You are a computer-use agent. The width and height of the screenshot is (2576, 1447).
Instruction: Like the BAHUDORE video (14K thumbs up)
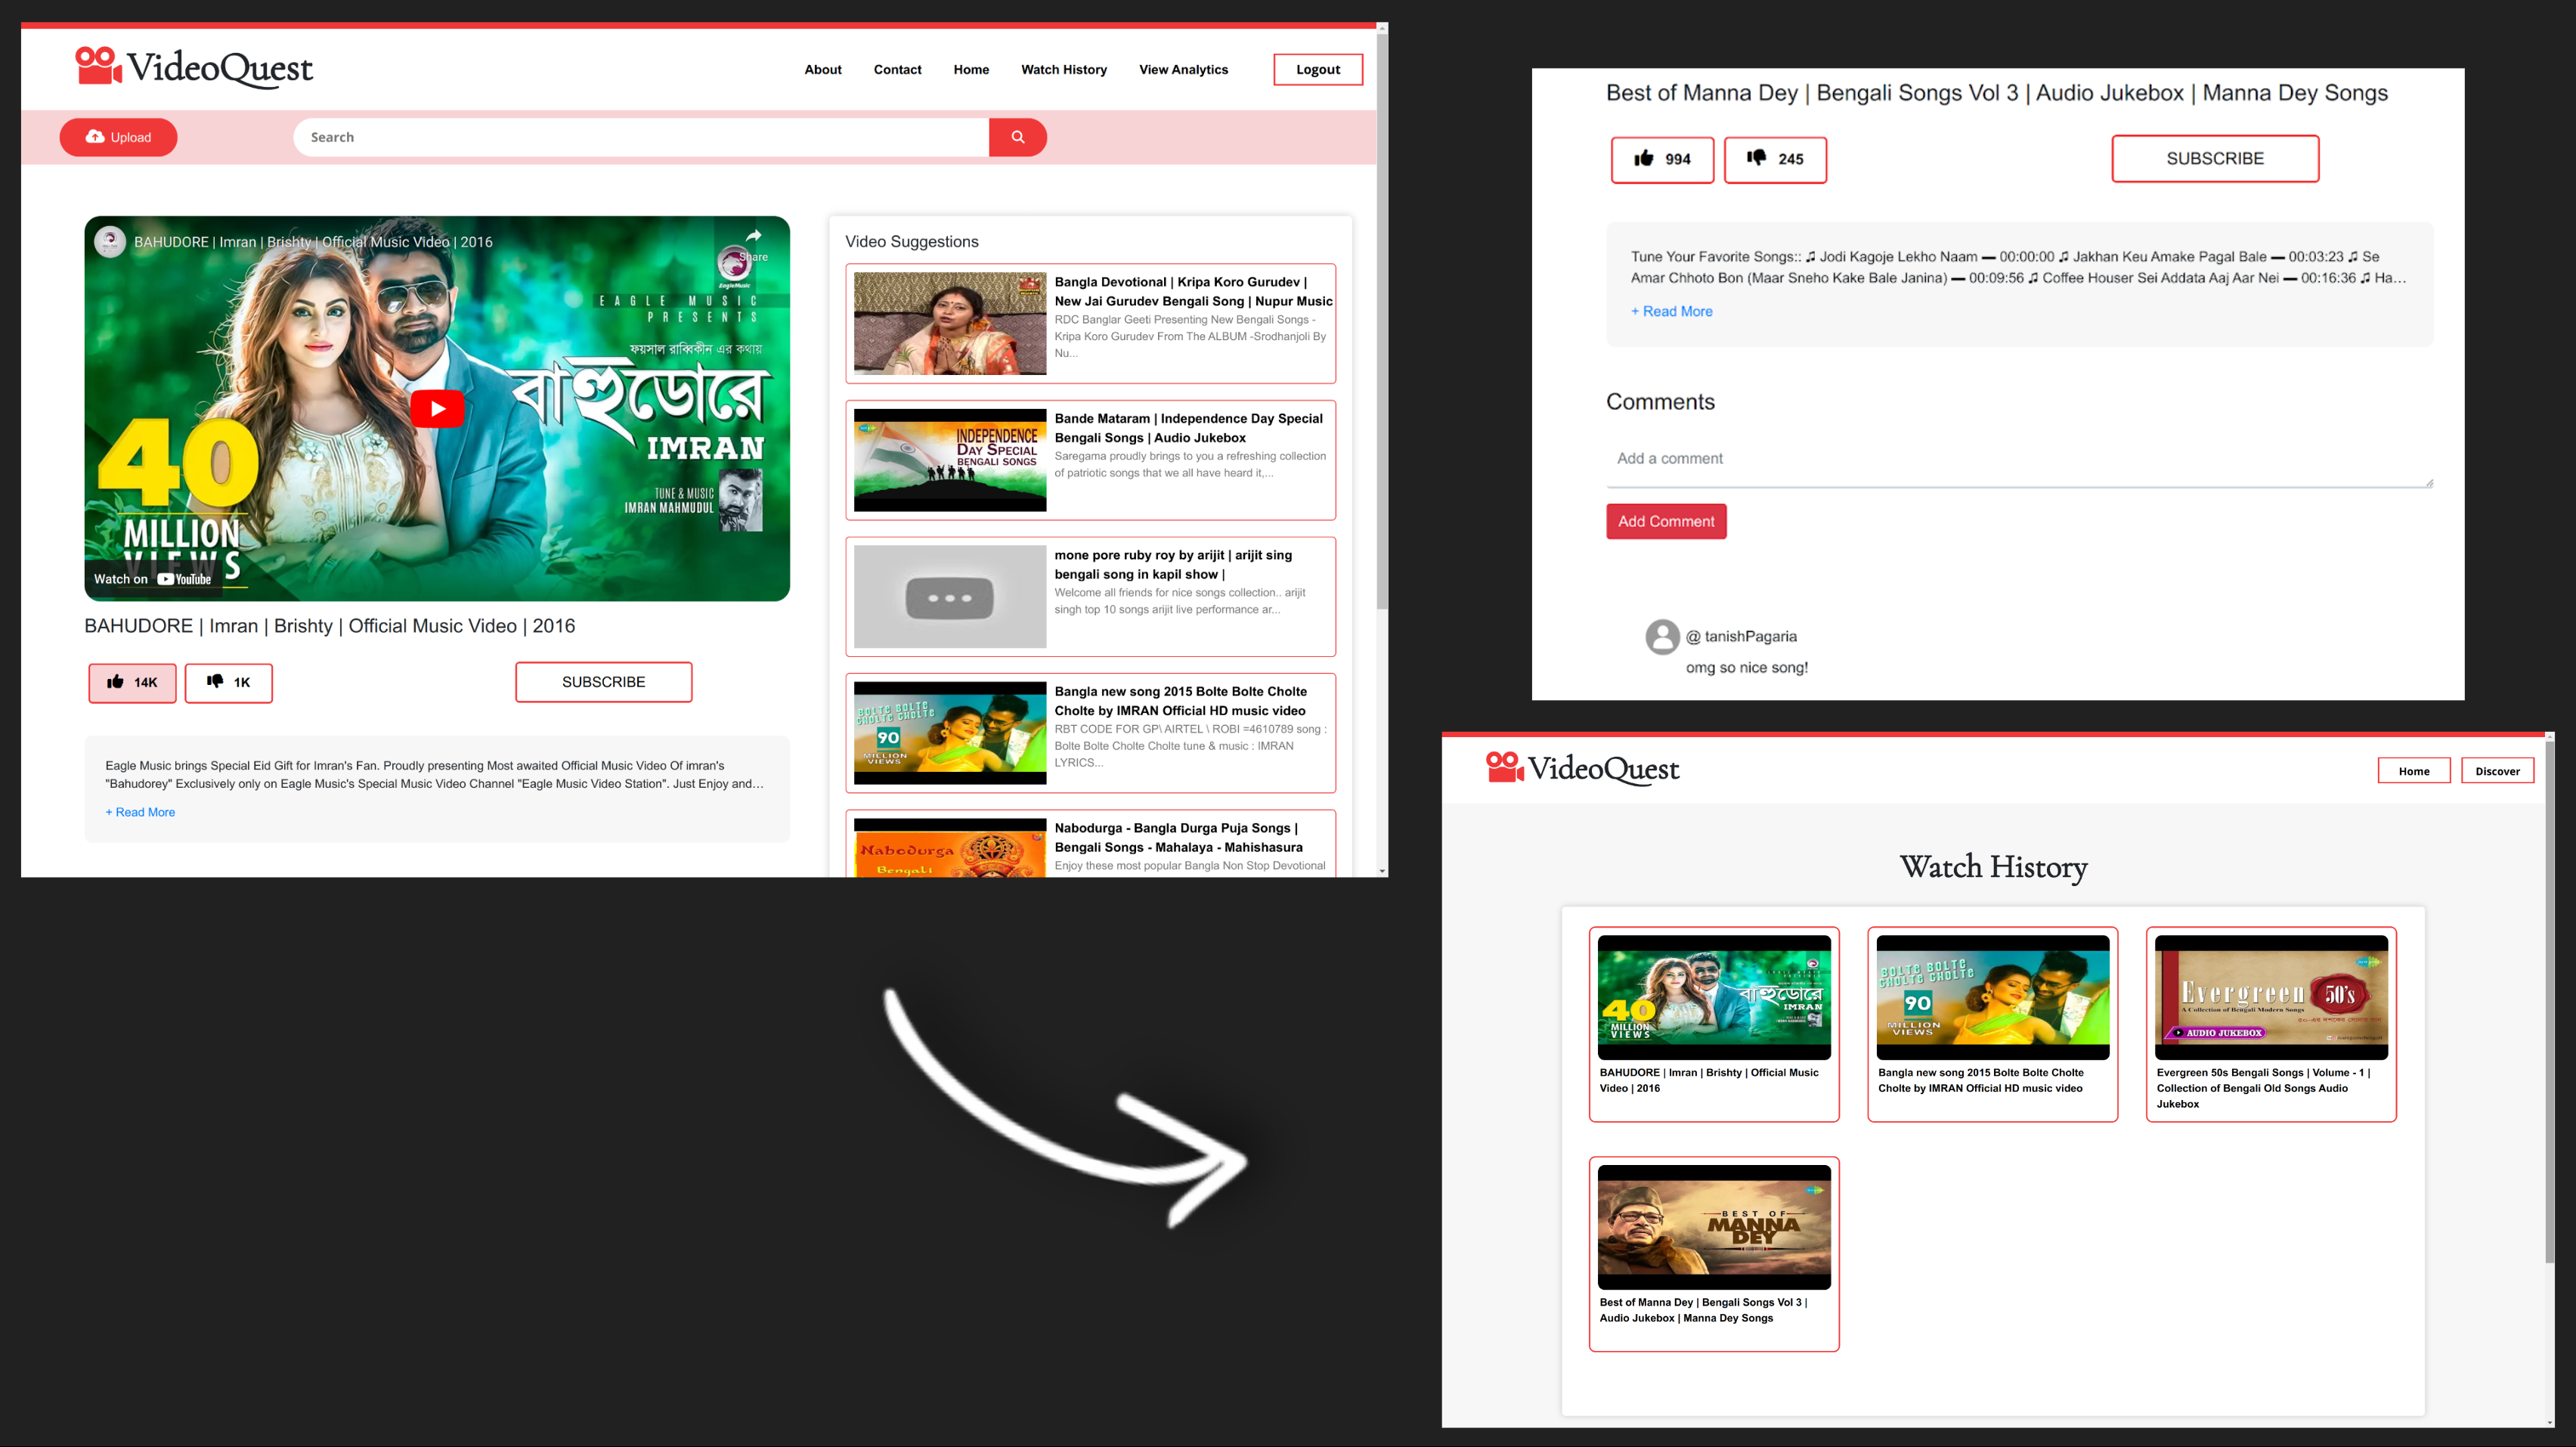pos(132,683)
